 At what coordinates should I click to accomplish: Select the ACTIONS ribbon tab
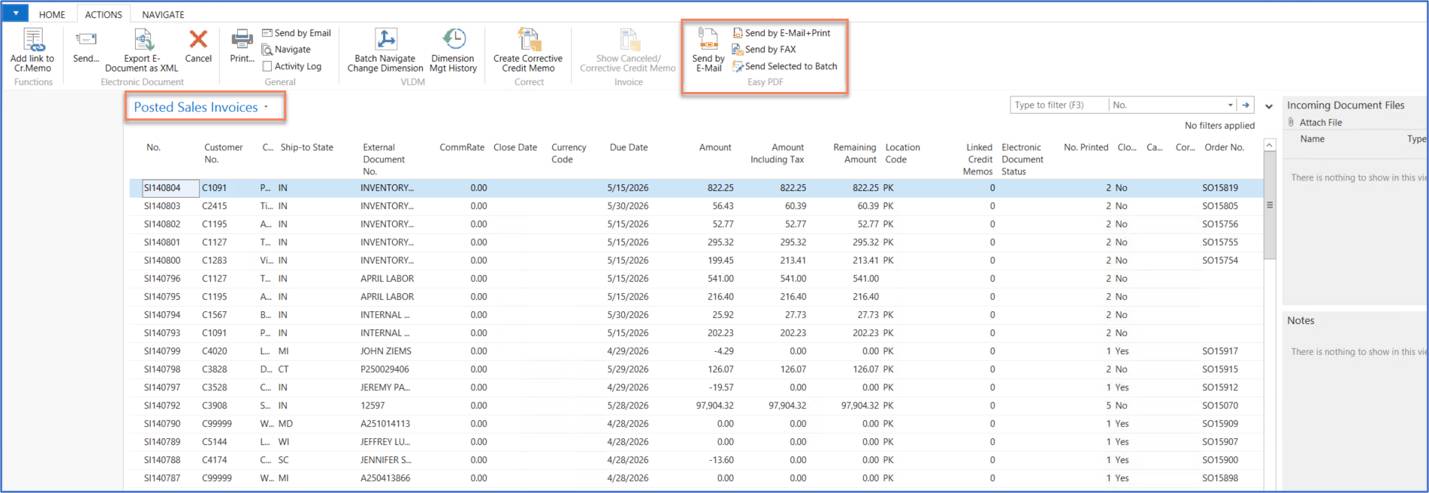point(103,15)
